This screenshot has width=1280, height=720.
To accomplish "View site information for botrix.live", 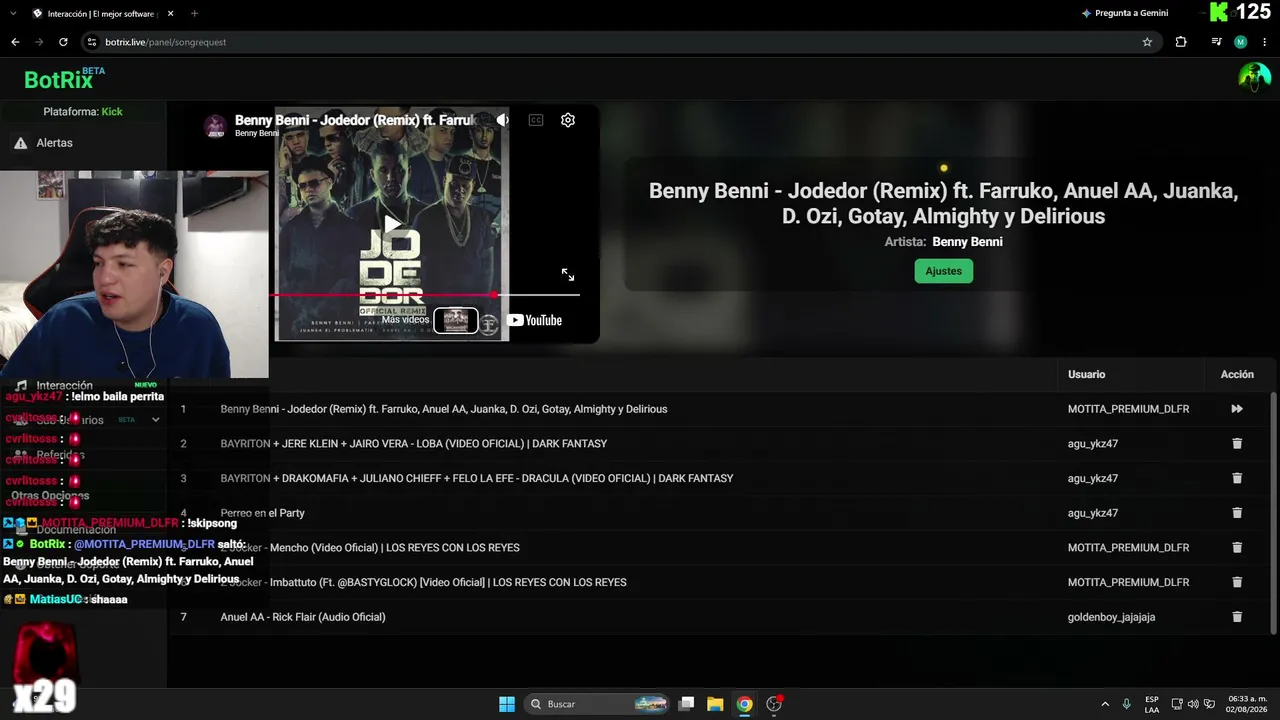I will pyautogui.click(x=92, y=42).
